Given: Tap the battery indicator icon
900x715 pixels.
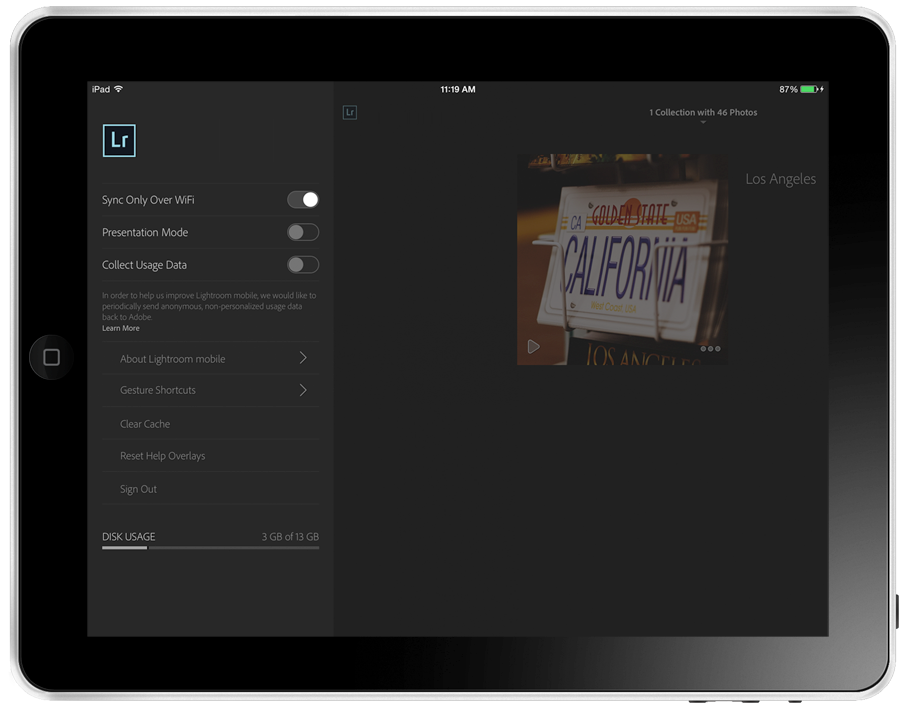Looking at the screenshot, I should (811, 89).
